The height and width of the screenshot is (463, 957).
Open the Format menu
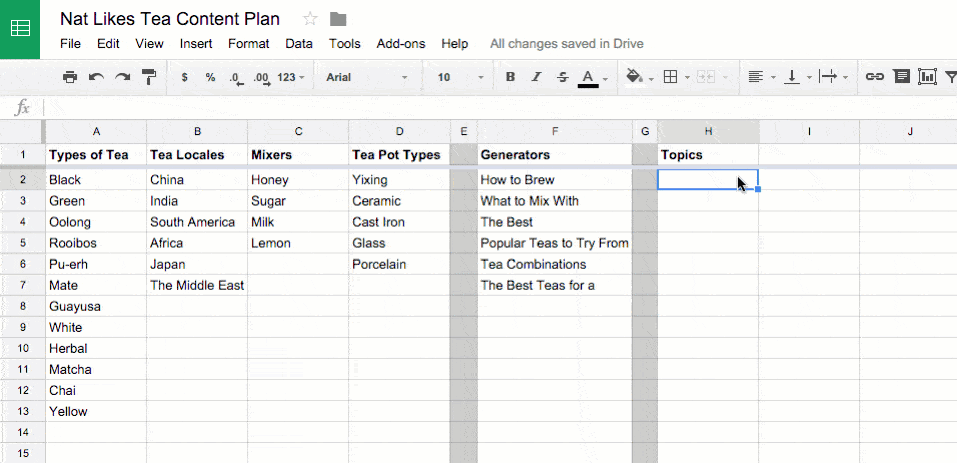click(248, 44)
